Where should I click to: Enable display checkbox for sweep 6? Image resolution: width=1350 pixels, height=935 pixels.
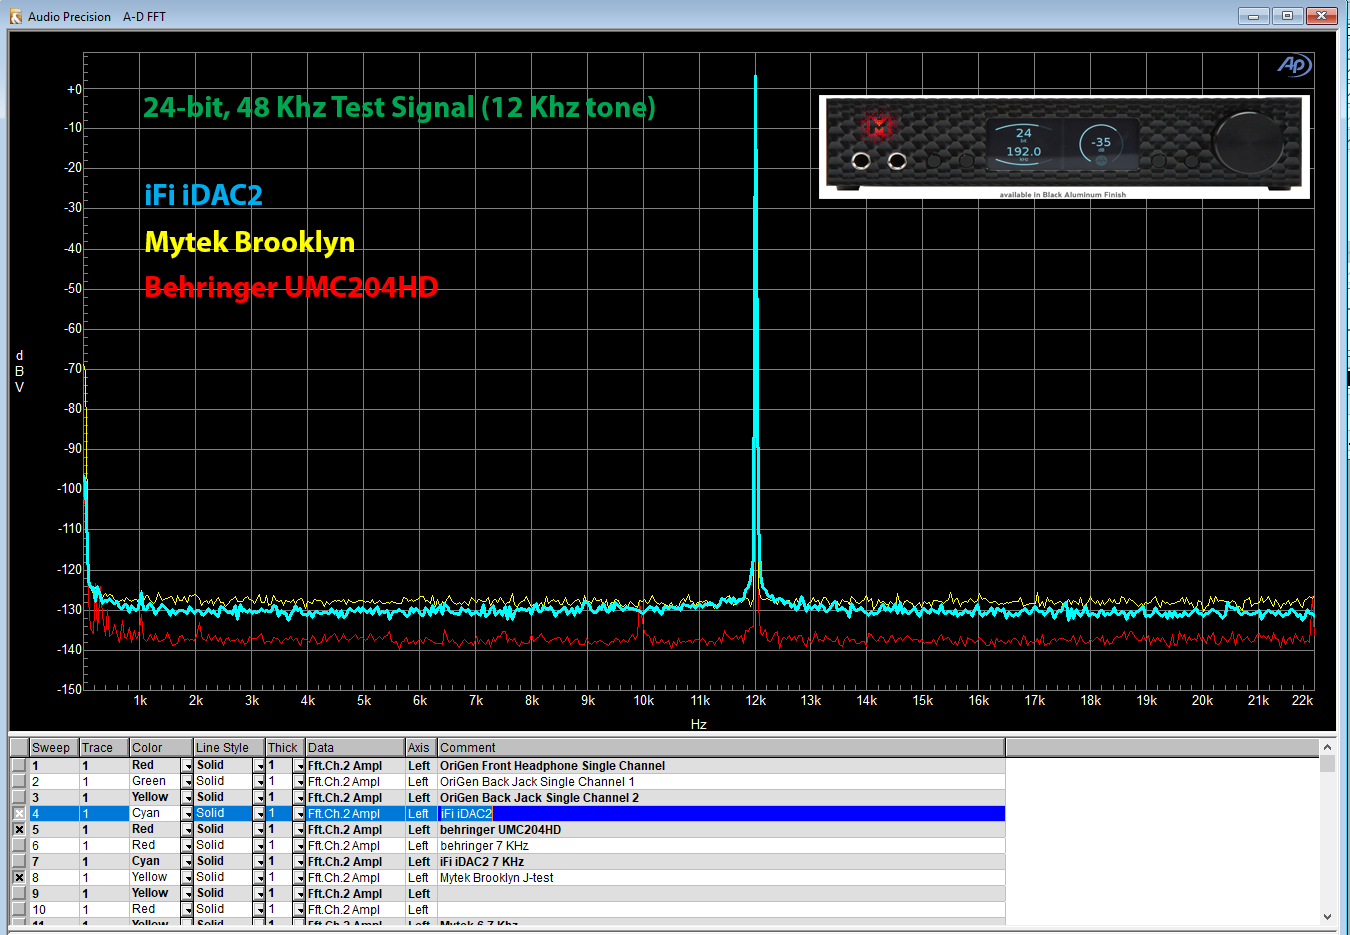pyautogui.click(x=19, y=845)
